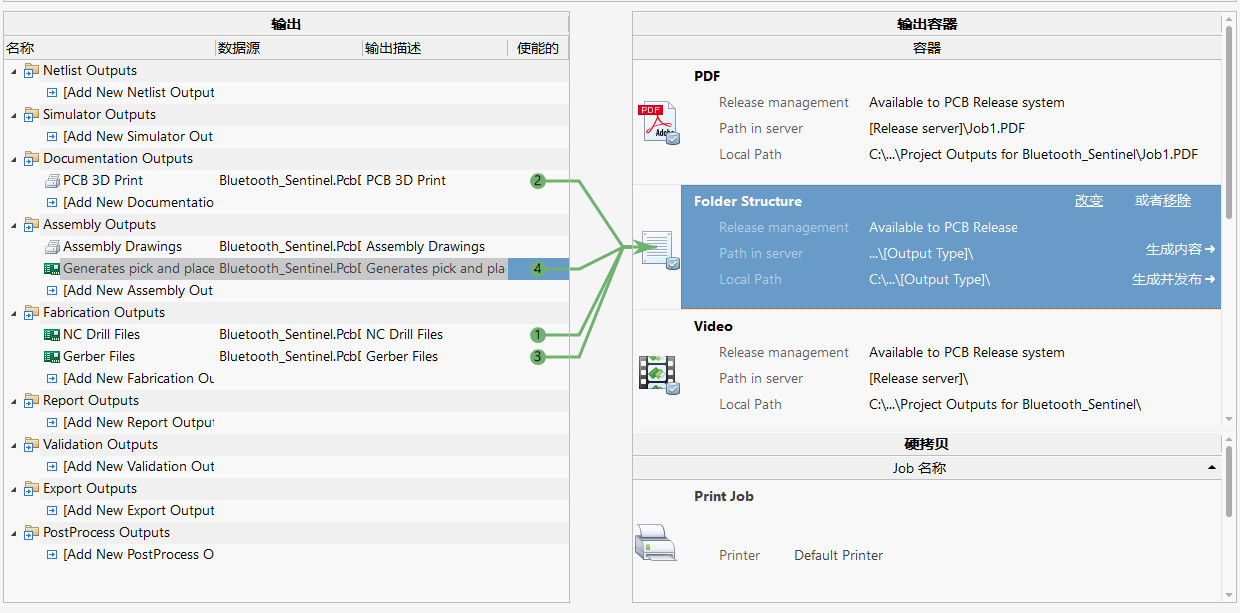
Task: Click the PCB 3D Print icon
Action: click(x=52, y=181)
